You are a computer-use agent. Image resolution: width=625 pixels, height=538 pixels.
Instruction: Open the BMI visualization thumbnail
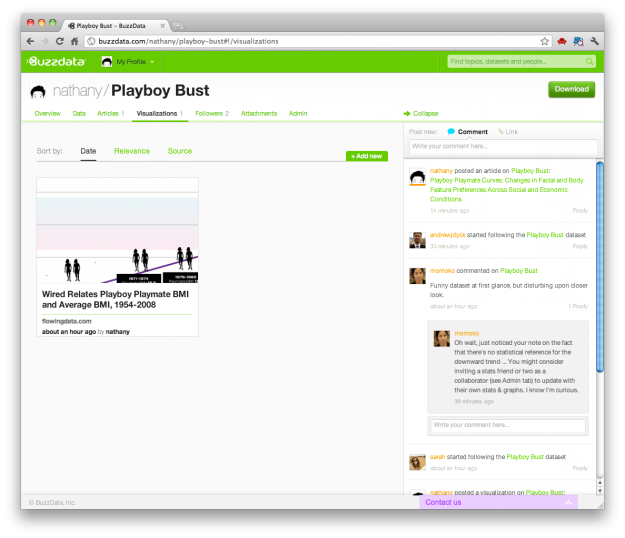117,230
